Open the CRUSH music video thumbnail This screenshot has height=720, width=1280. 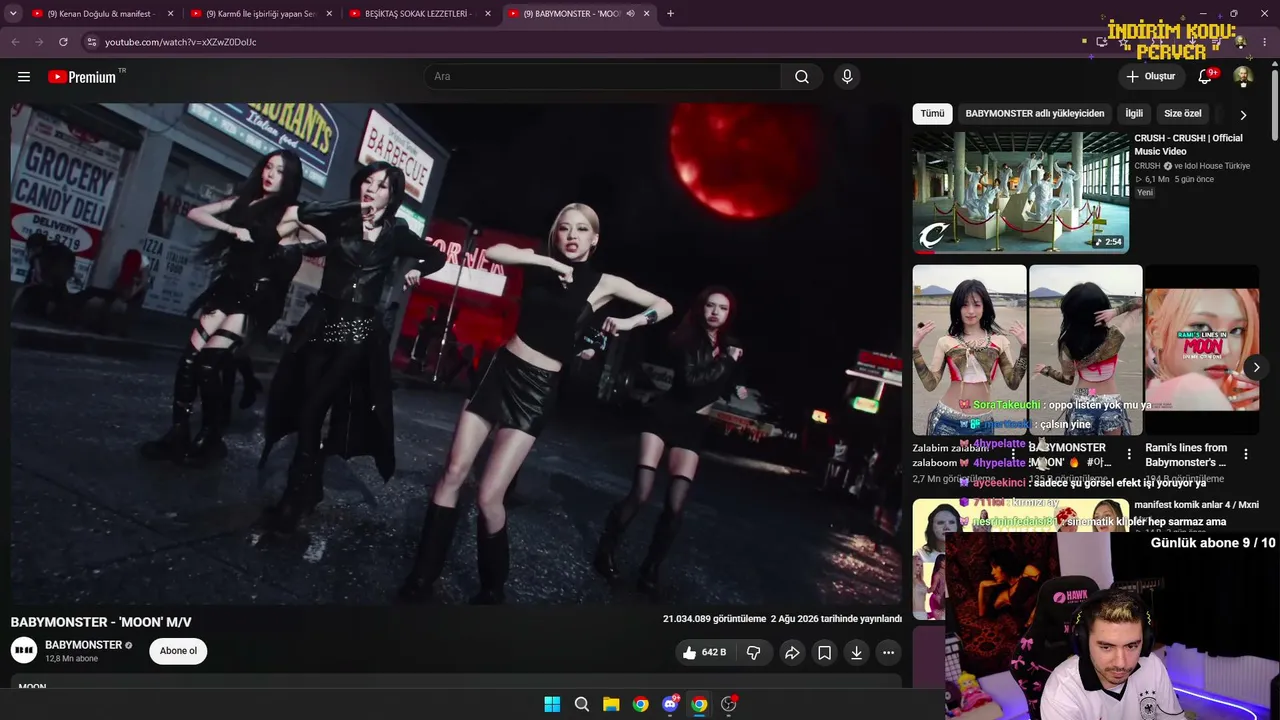click(1020, 193)
